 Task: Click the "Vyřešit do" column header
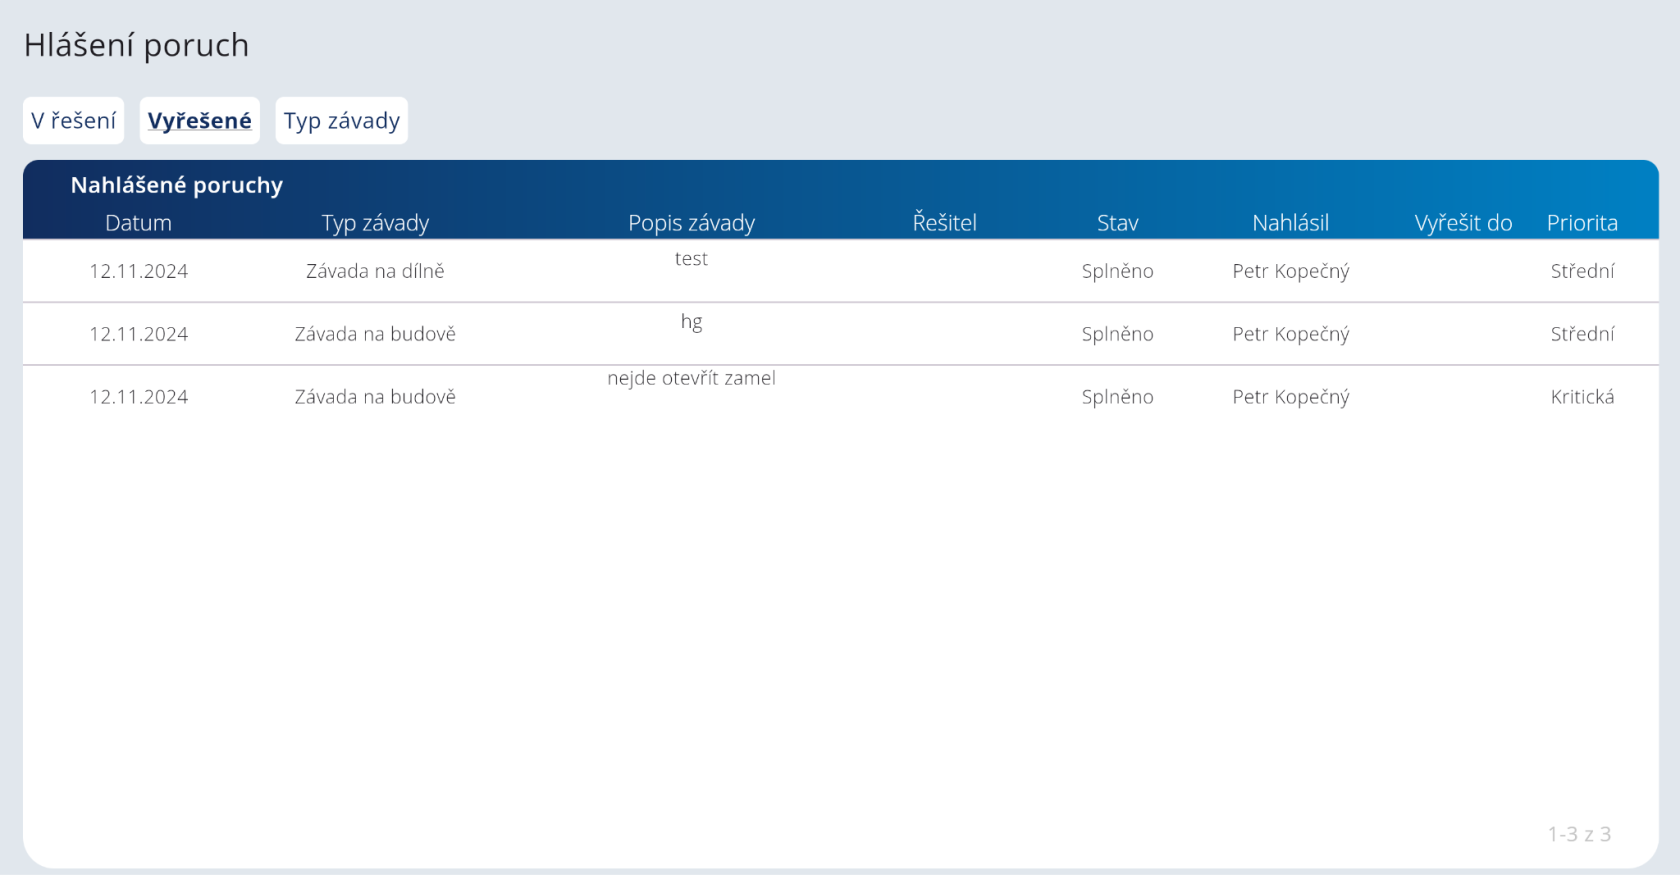tap(1463, 223)
